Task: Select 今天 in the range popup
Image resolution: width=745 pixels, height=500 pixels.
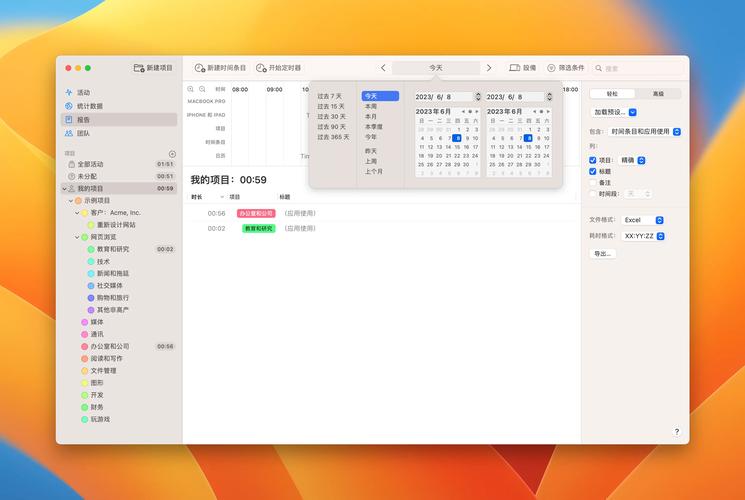Action: 380,96
